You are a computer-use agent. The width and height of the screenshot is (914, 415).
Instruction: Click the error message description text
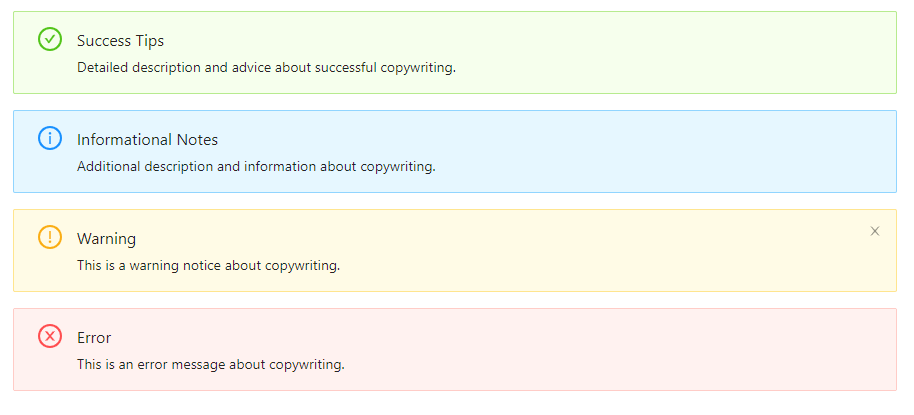point(210,365)
